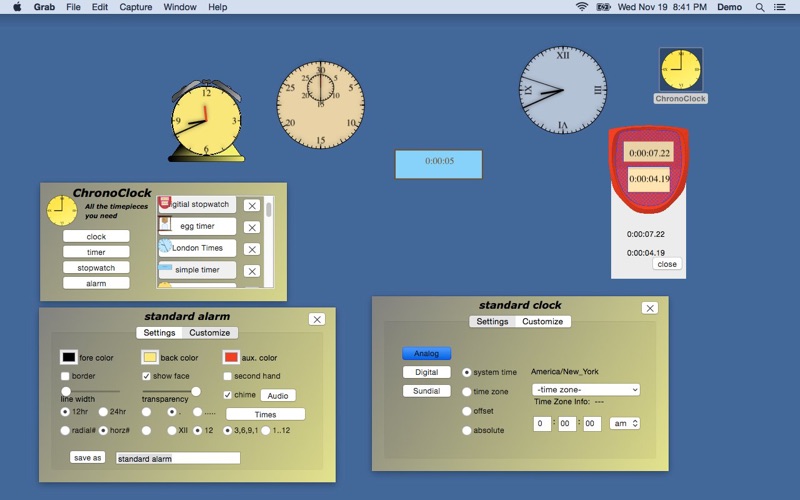The image size is (800, 500).
Task: Click the stopwatch button in ChronoClock
Action: (x=96, y=267)
